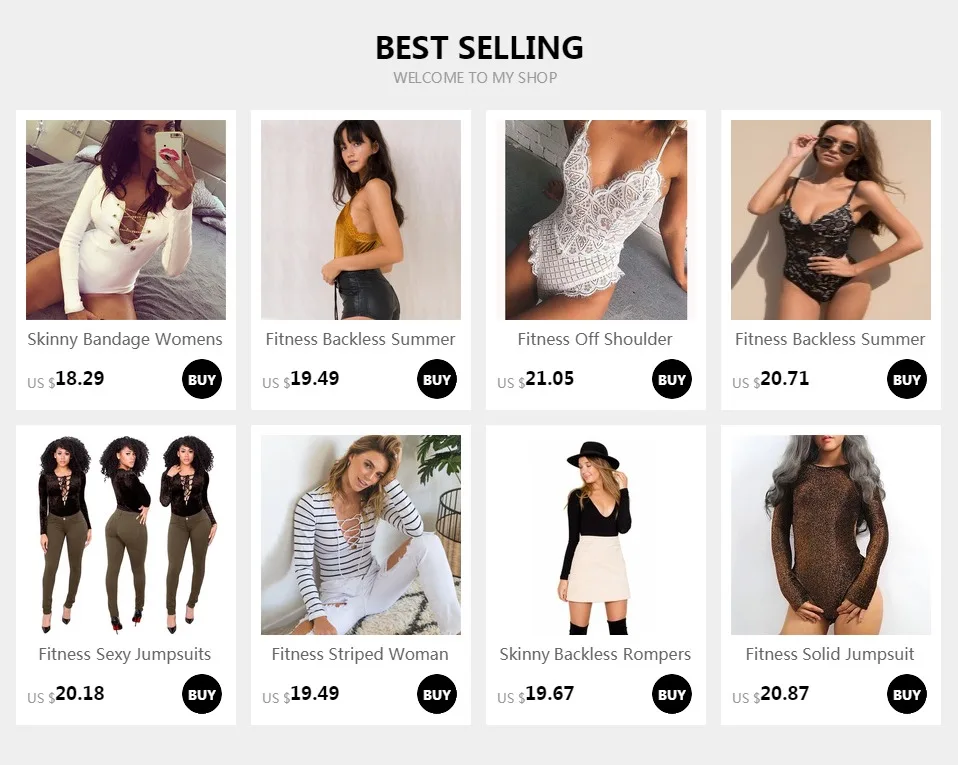Open the olive pants three-pose product image
This screenshot has height=765, width=958.
[x=126, y=535]
